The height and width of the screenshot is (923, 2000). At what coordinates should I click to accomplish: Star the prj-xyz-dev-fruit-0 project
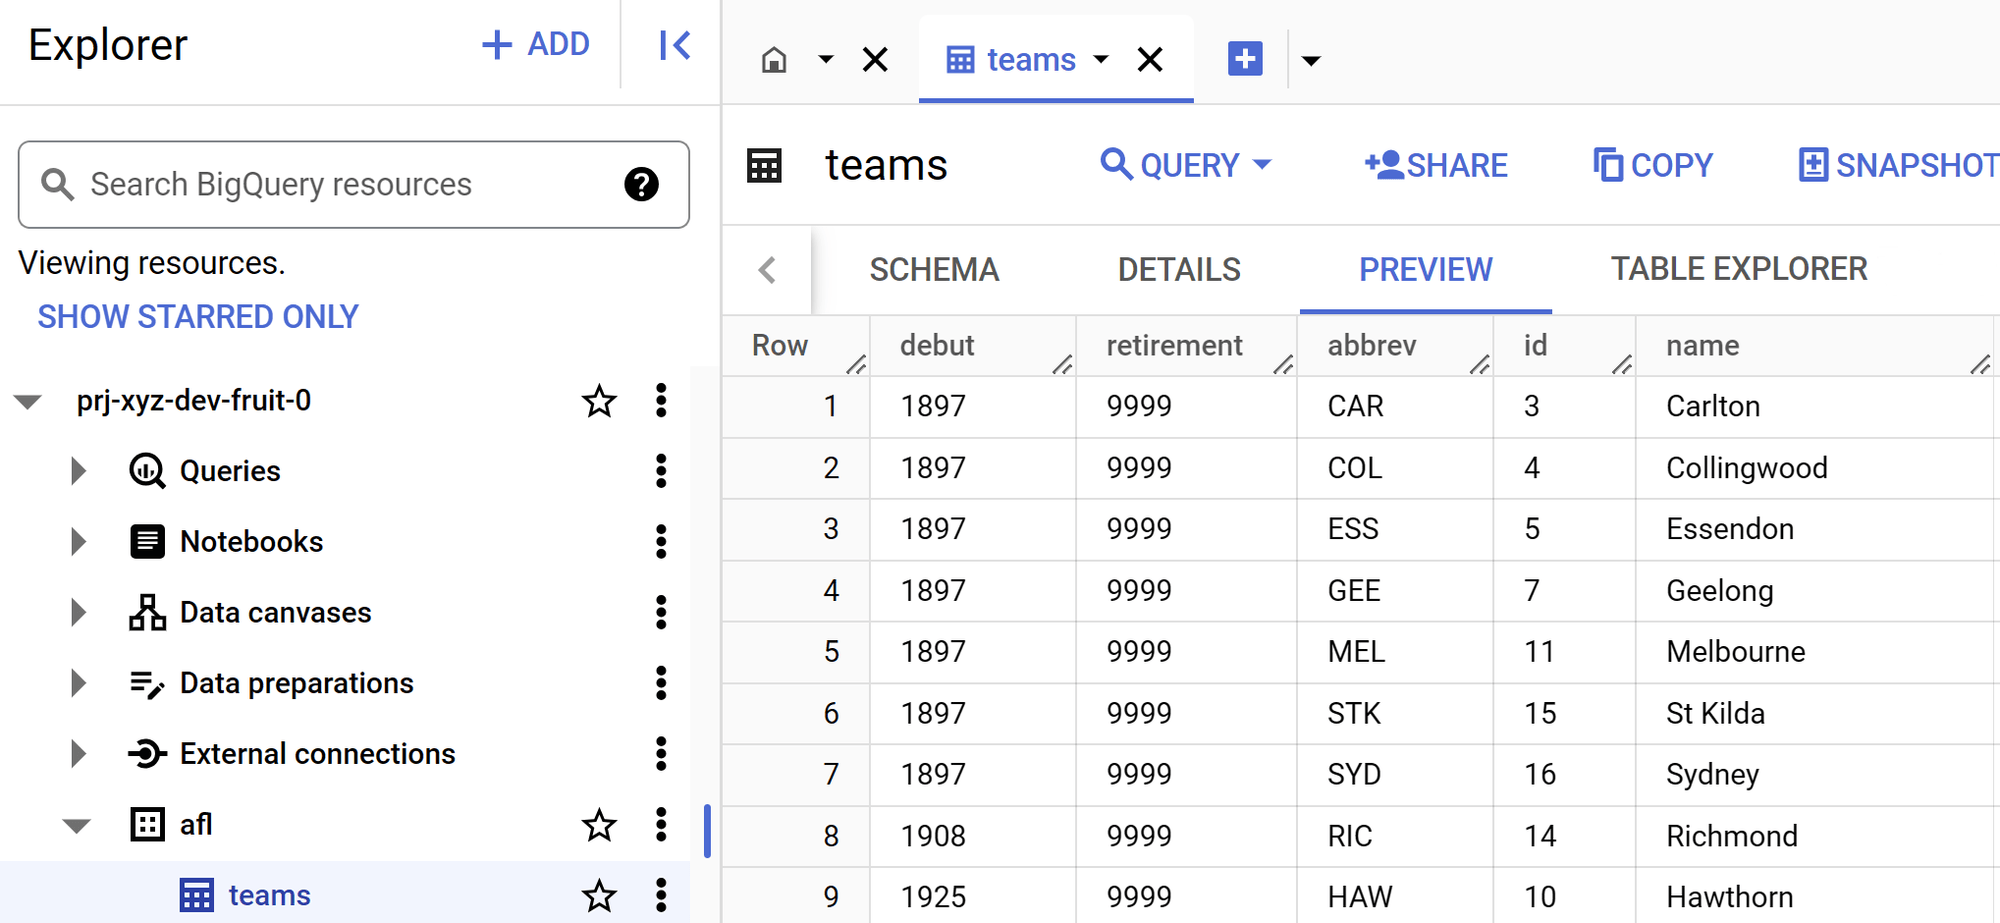click(598, 401)
